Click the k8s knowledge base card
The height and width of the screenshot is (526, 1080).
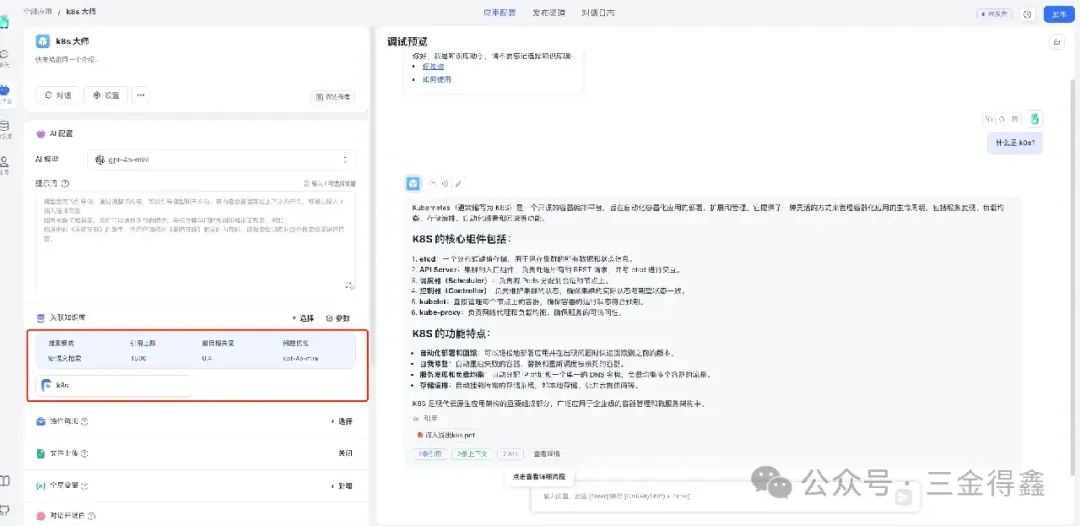113,386
